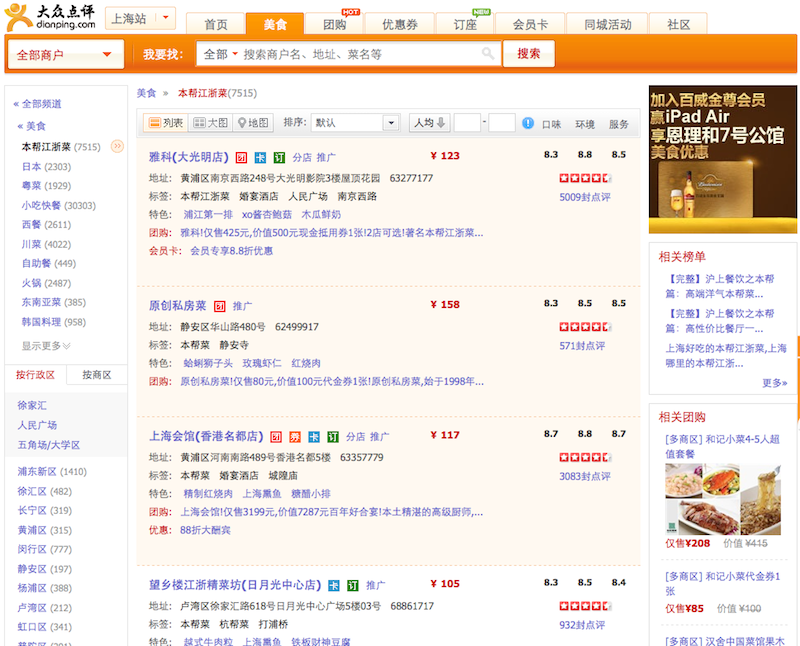The height and width of the screenshot is (646, 800).
Task: Select 川菜 (4022) category
Action: [48, 244]
